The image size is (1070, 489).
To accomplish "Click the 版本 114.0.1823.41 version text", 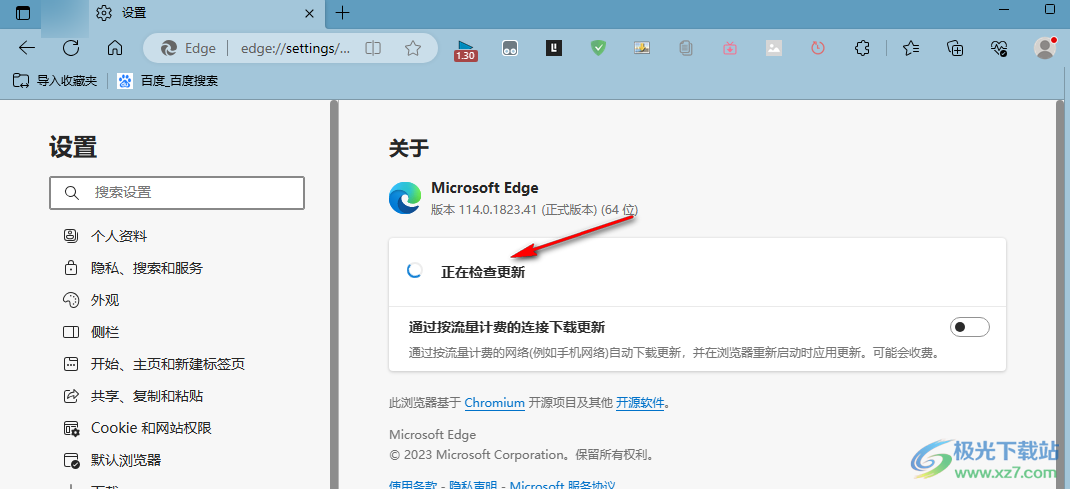I will [535, 210].
